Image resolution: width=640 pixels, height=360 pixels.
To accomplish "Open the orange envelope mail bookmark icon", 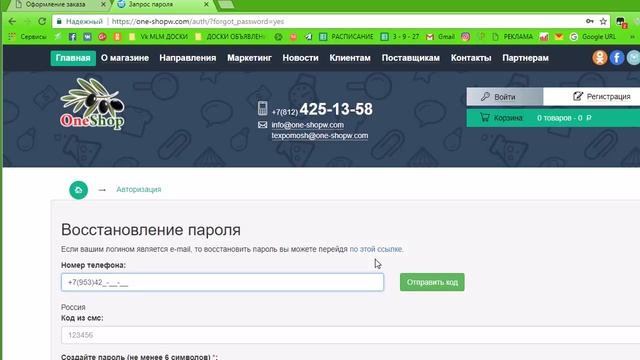I will [559, 37].
